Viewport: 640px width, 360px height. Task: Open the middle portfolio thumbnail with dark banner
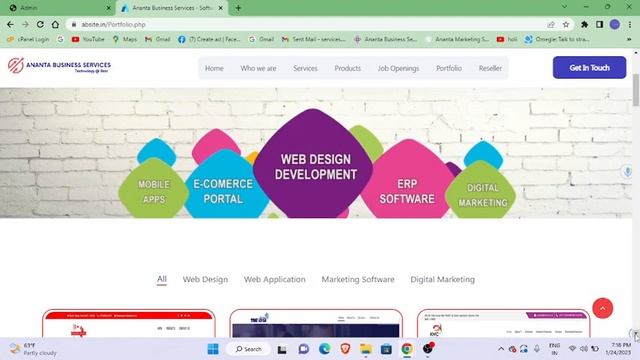click(316, 324)
